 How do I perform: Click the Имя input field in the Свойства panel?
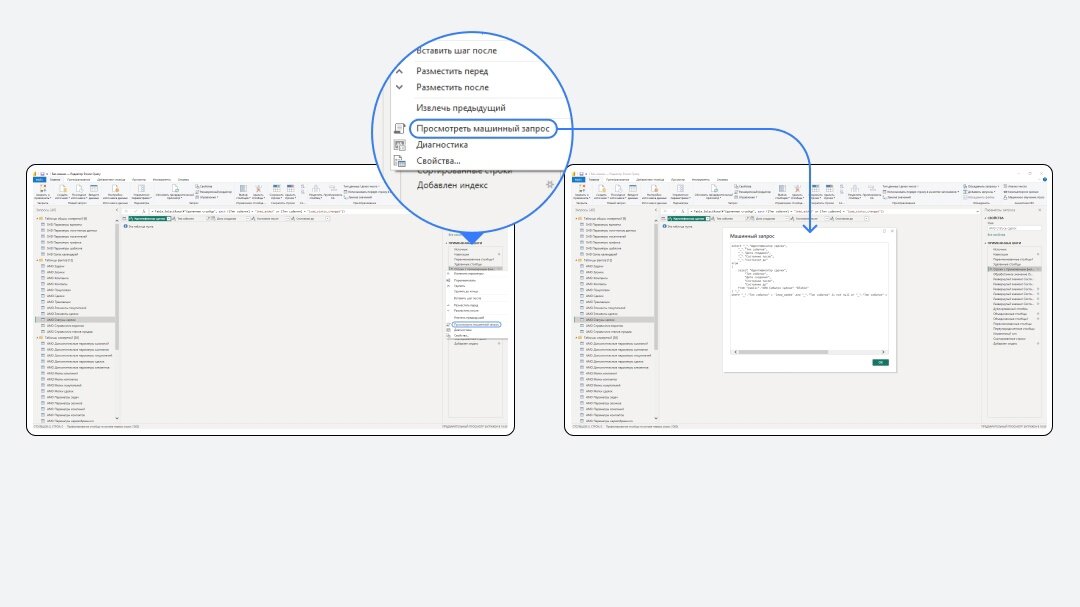(1014, 228)
